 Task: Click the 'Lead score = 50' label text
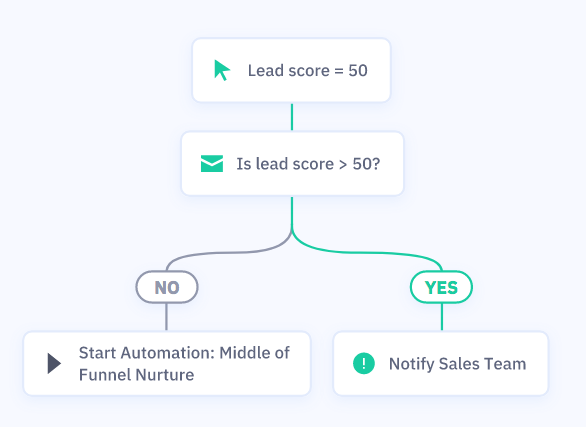click(x=308, y=71)
